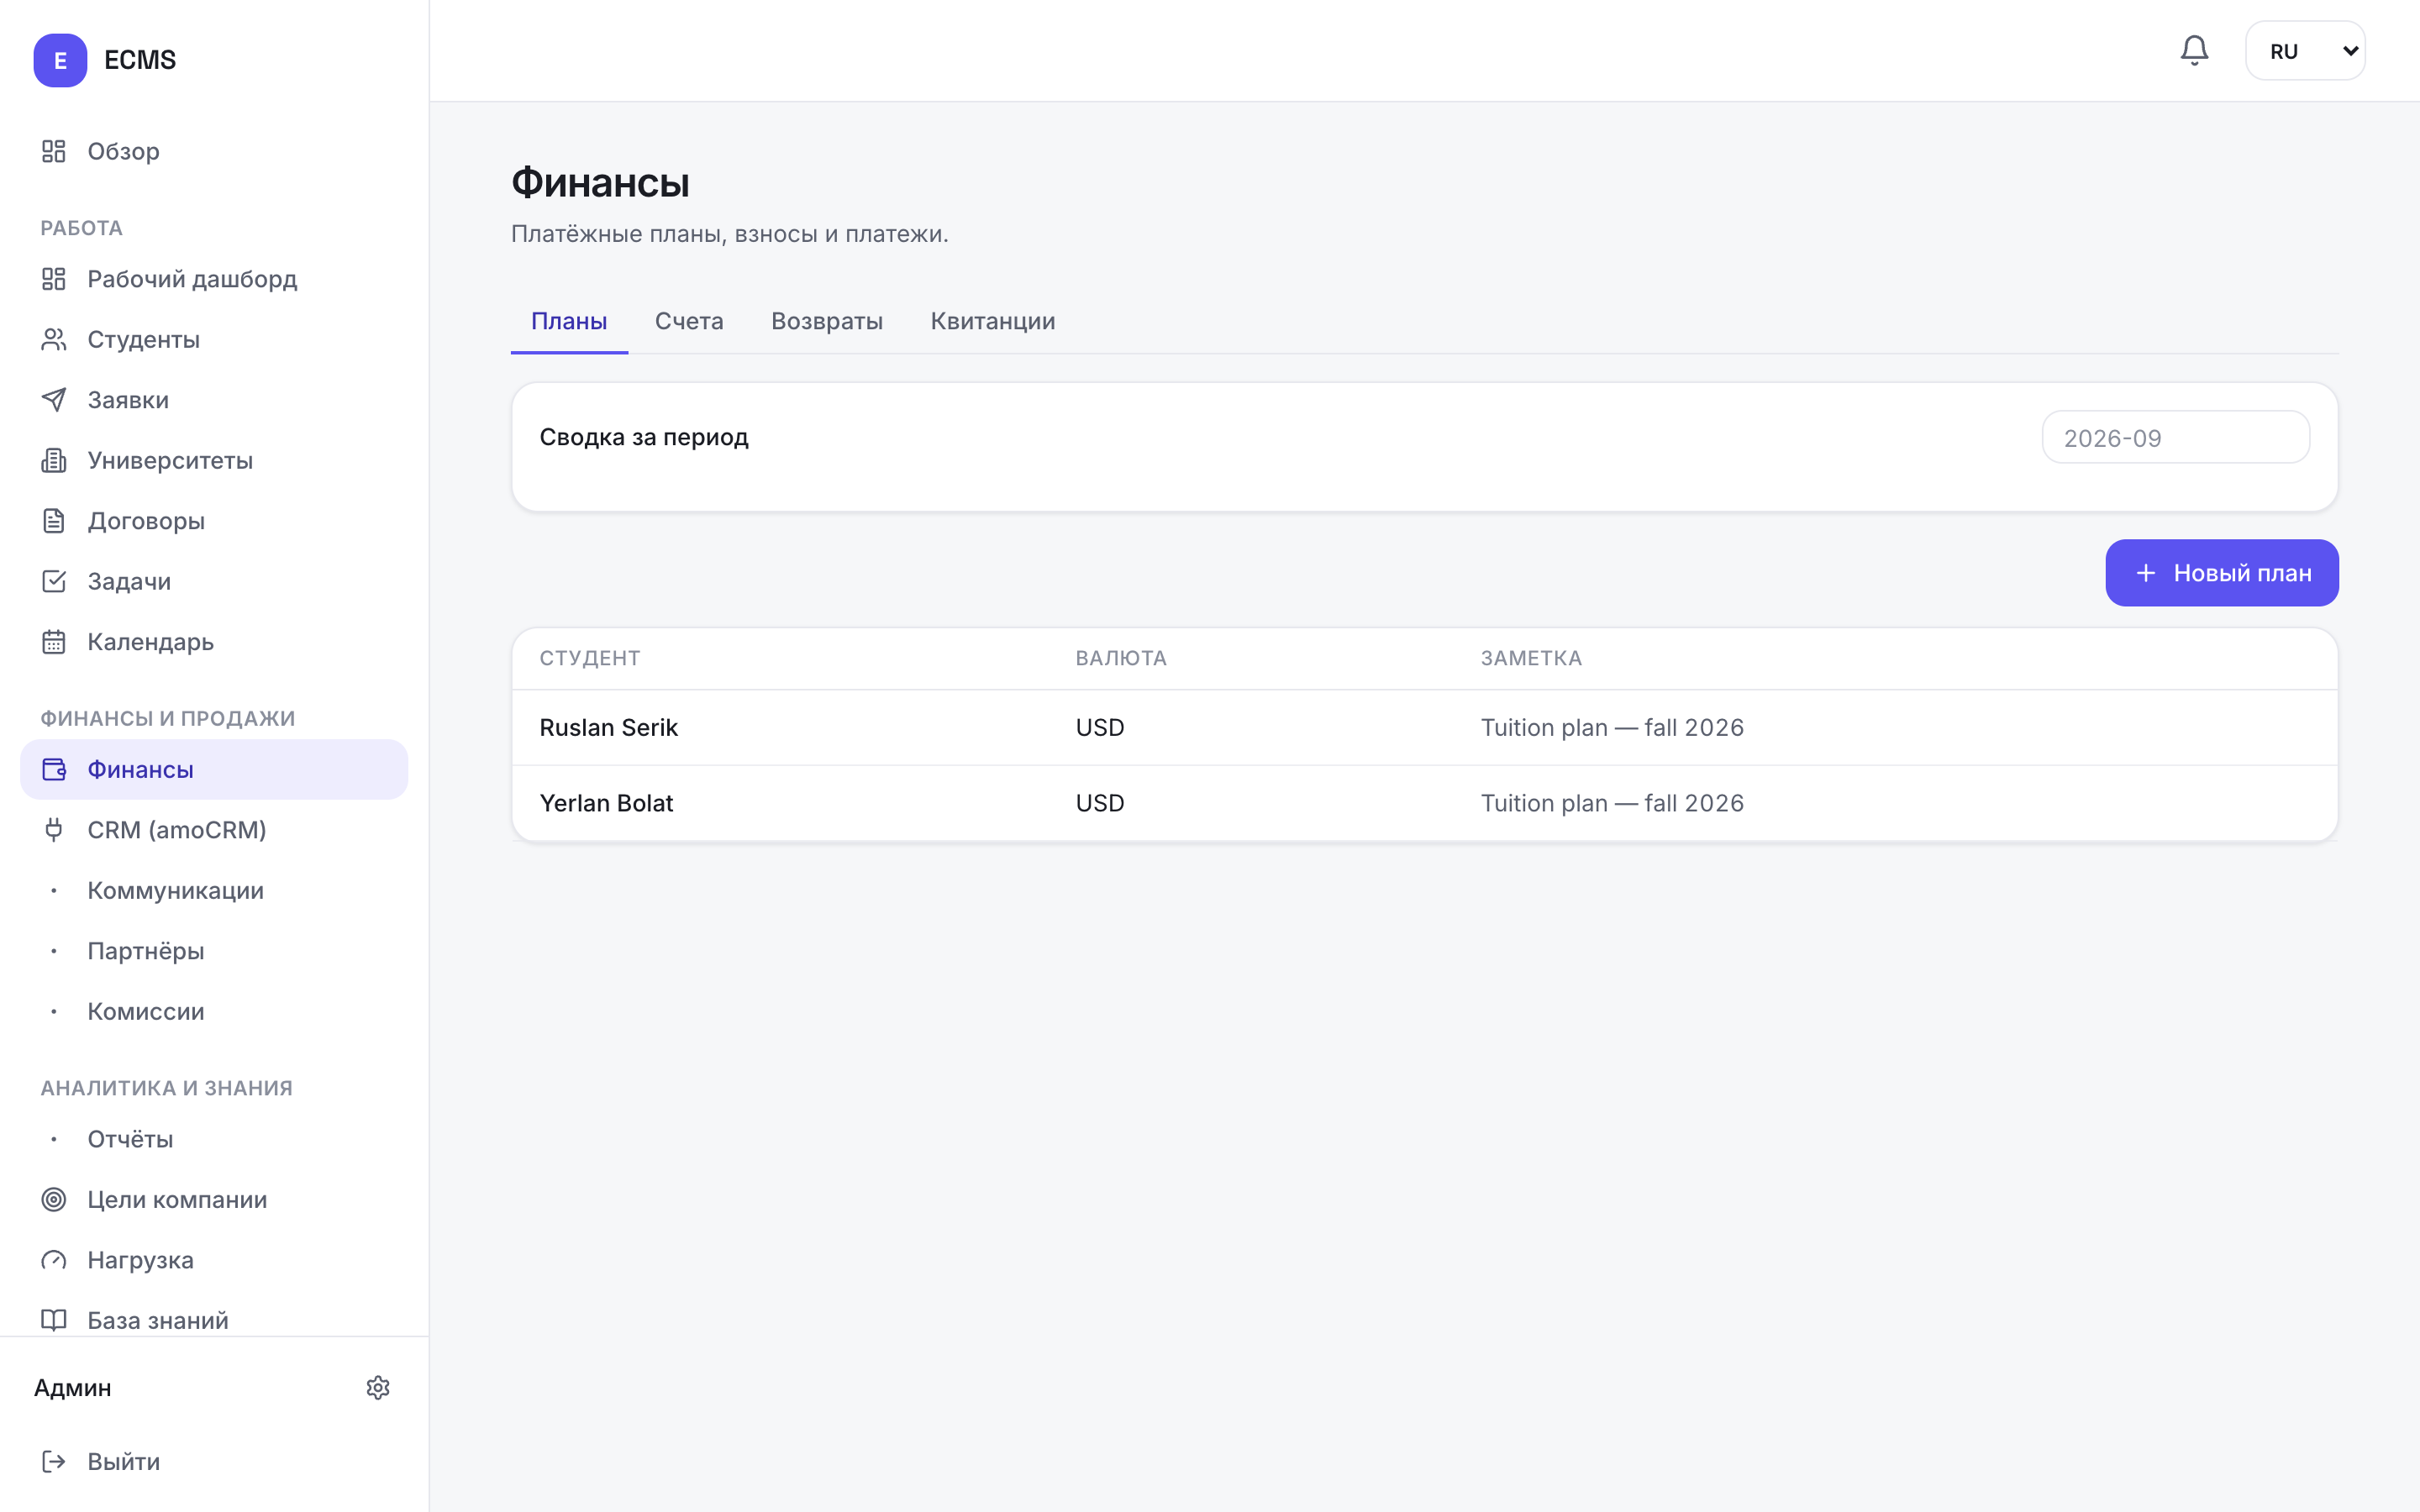Open Календарь page
Screen dimensions: 2420x1512
214,642
